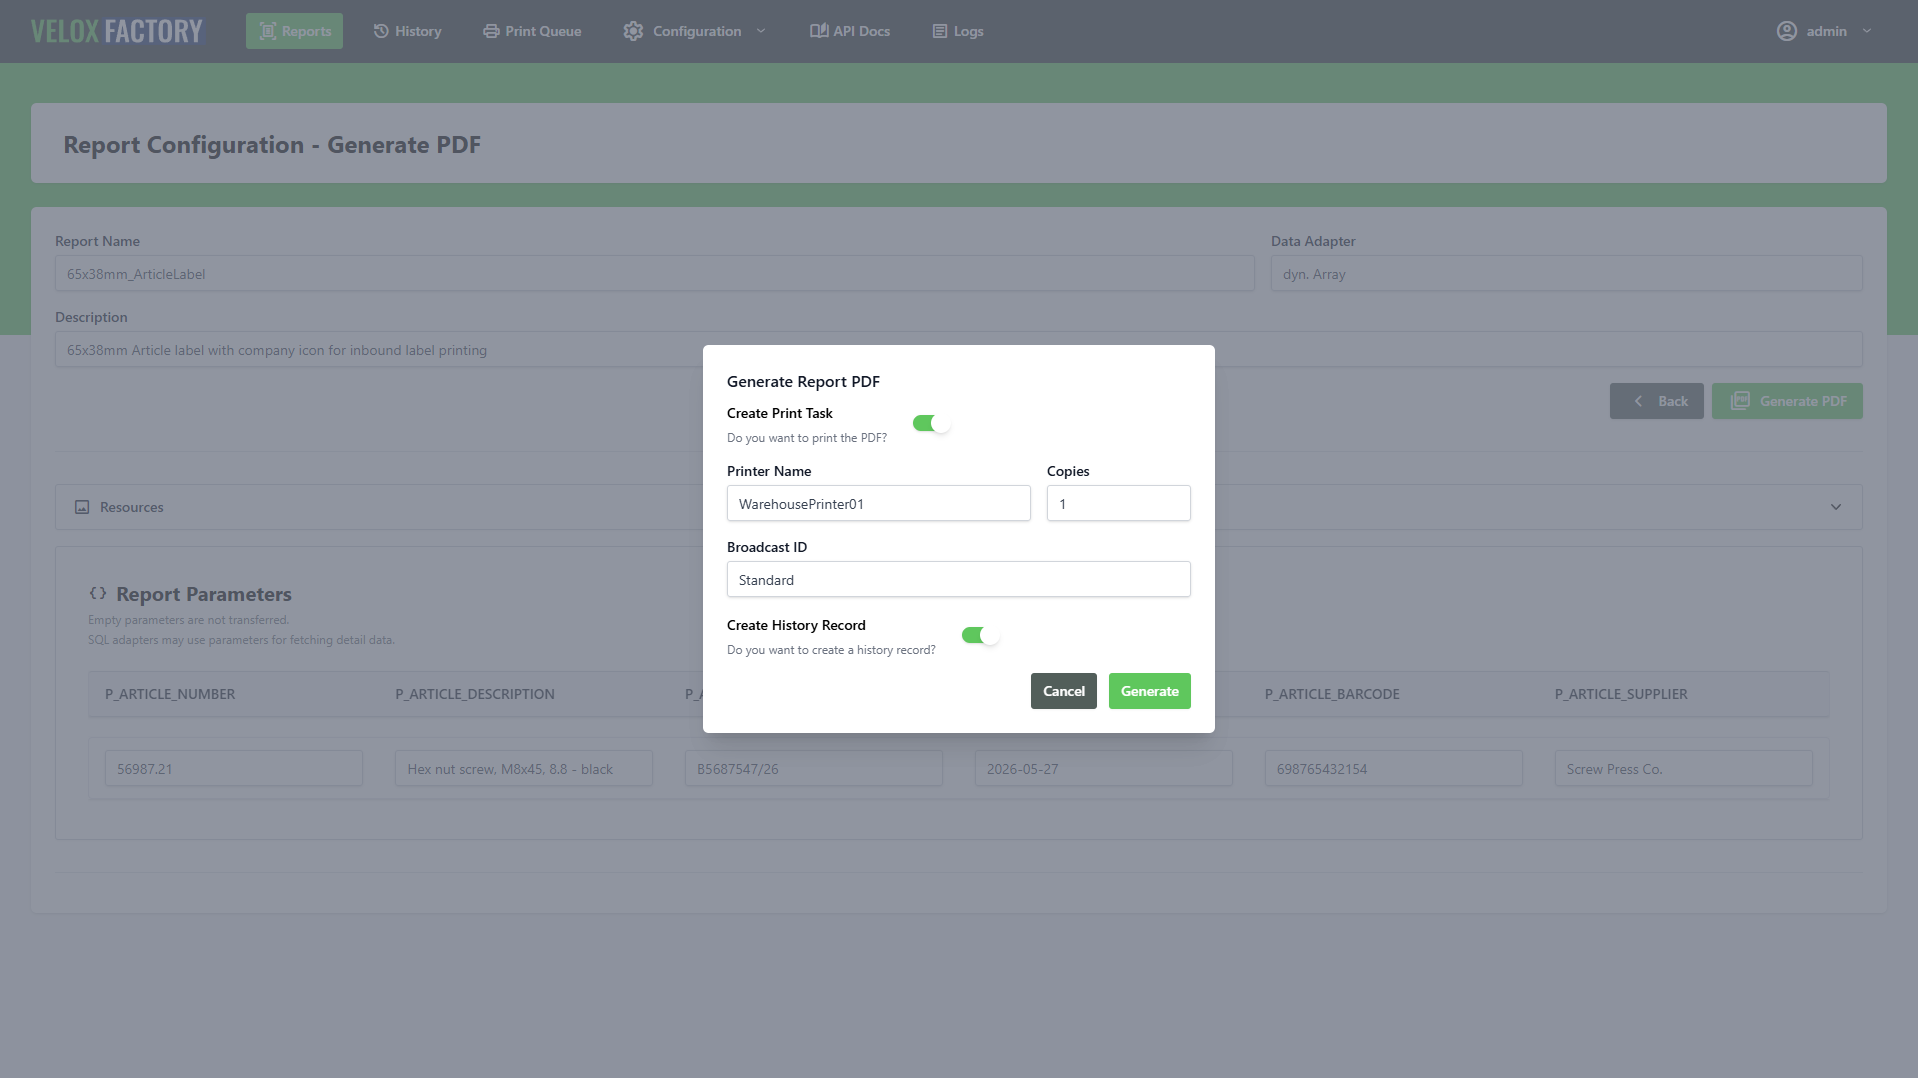1918x1078 pixels.
Task: Expand the Configuration dropdown chevron
Action: point(761,31)
